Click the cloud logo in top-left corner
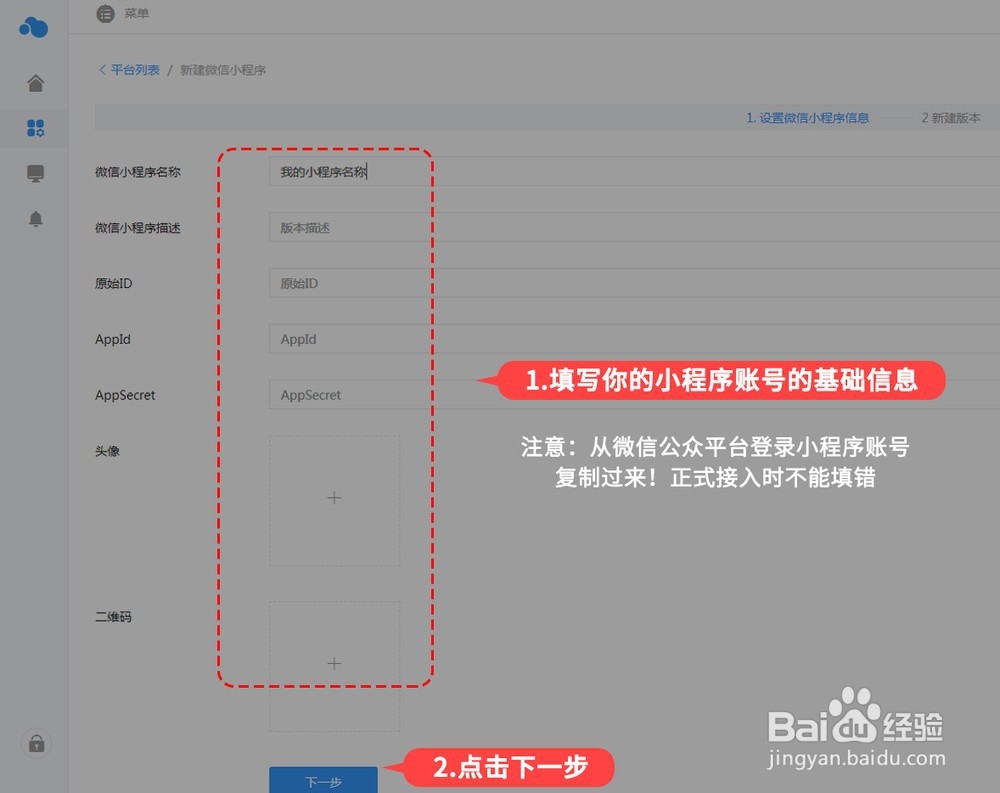Image resolution: width=1000 pixels, height=793 pixels. pyautogui.click(x=33, y=28)
